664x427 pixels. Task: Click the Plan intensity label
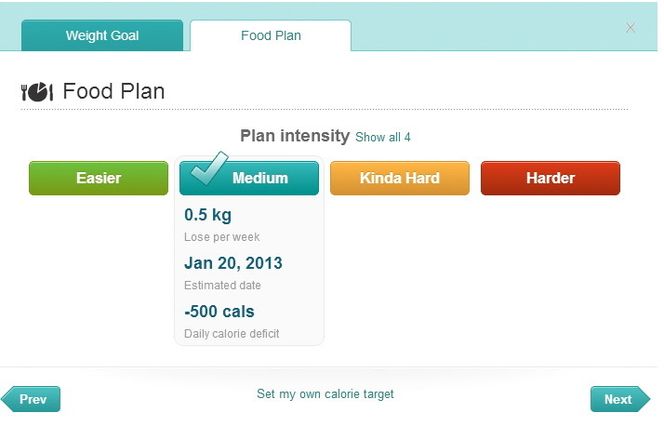click(x=295, y=136)
